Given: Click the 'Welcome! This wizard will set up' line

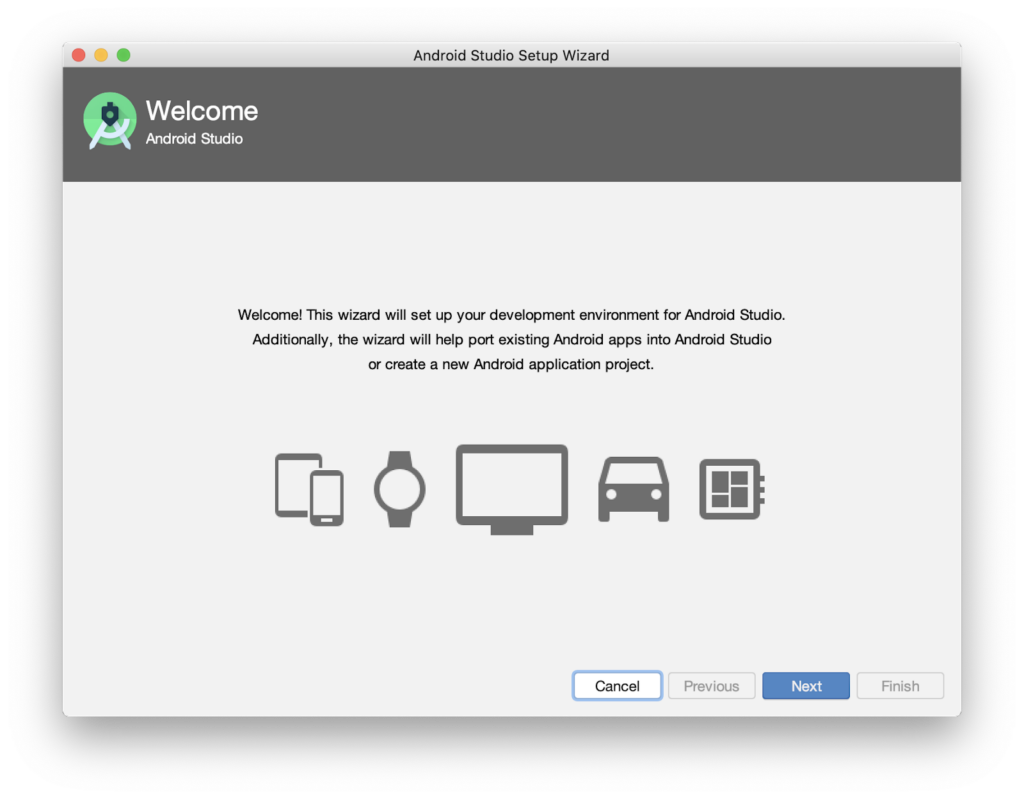Looking at the screenshot, I should coord(511,314).
